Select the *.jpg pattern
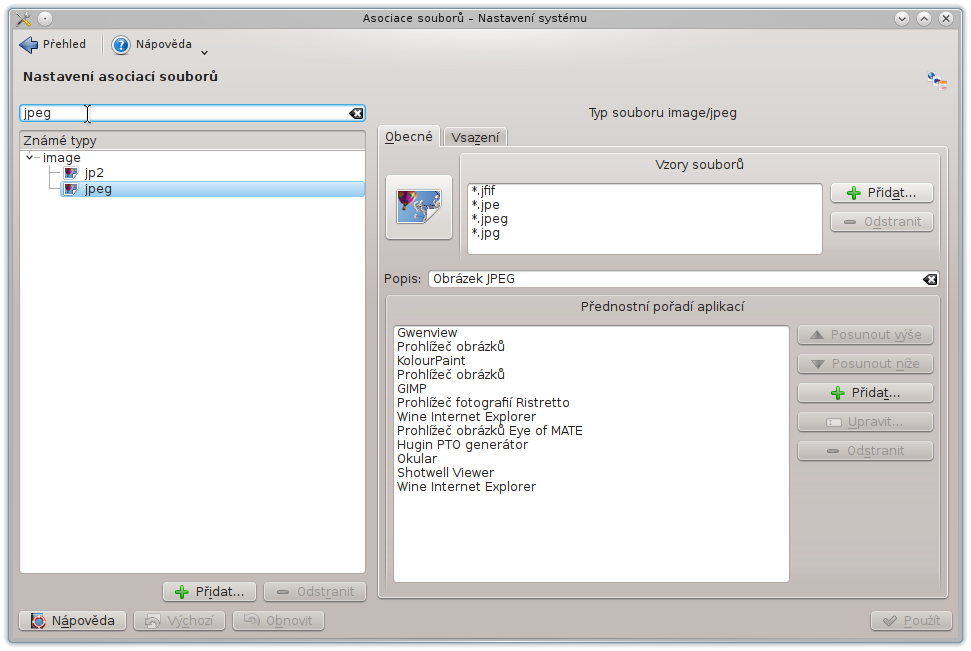This screenshot has width=971, height=651. (486, 233)
